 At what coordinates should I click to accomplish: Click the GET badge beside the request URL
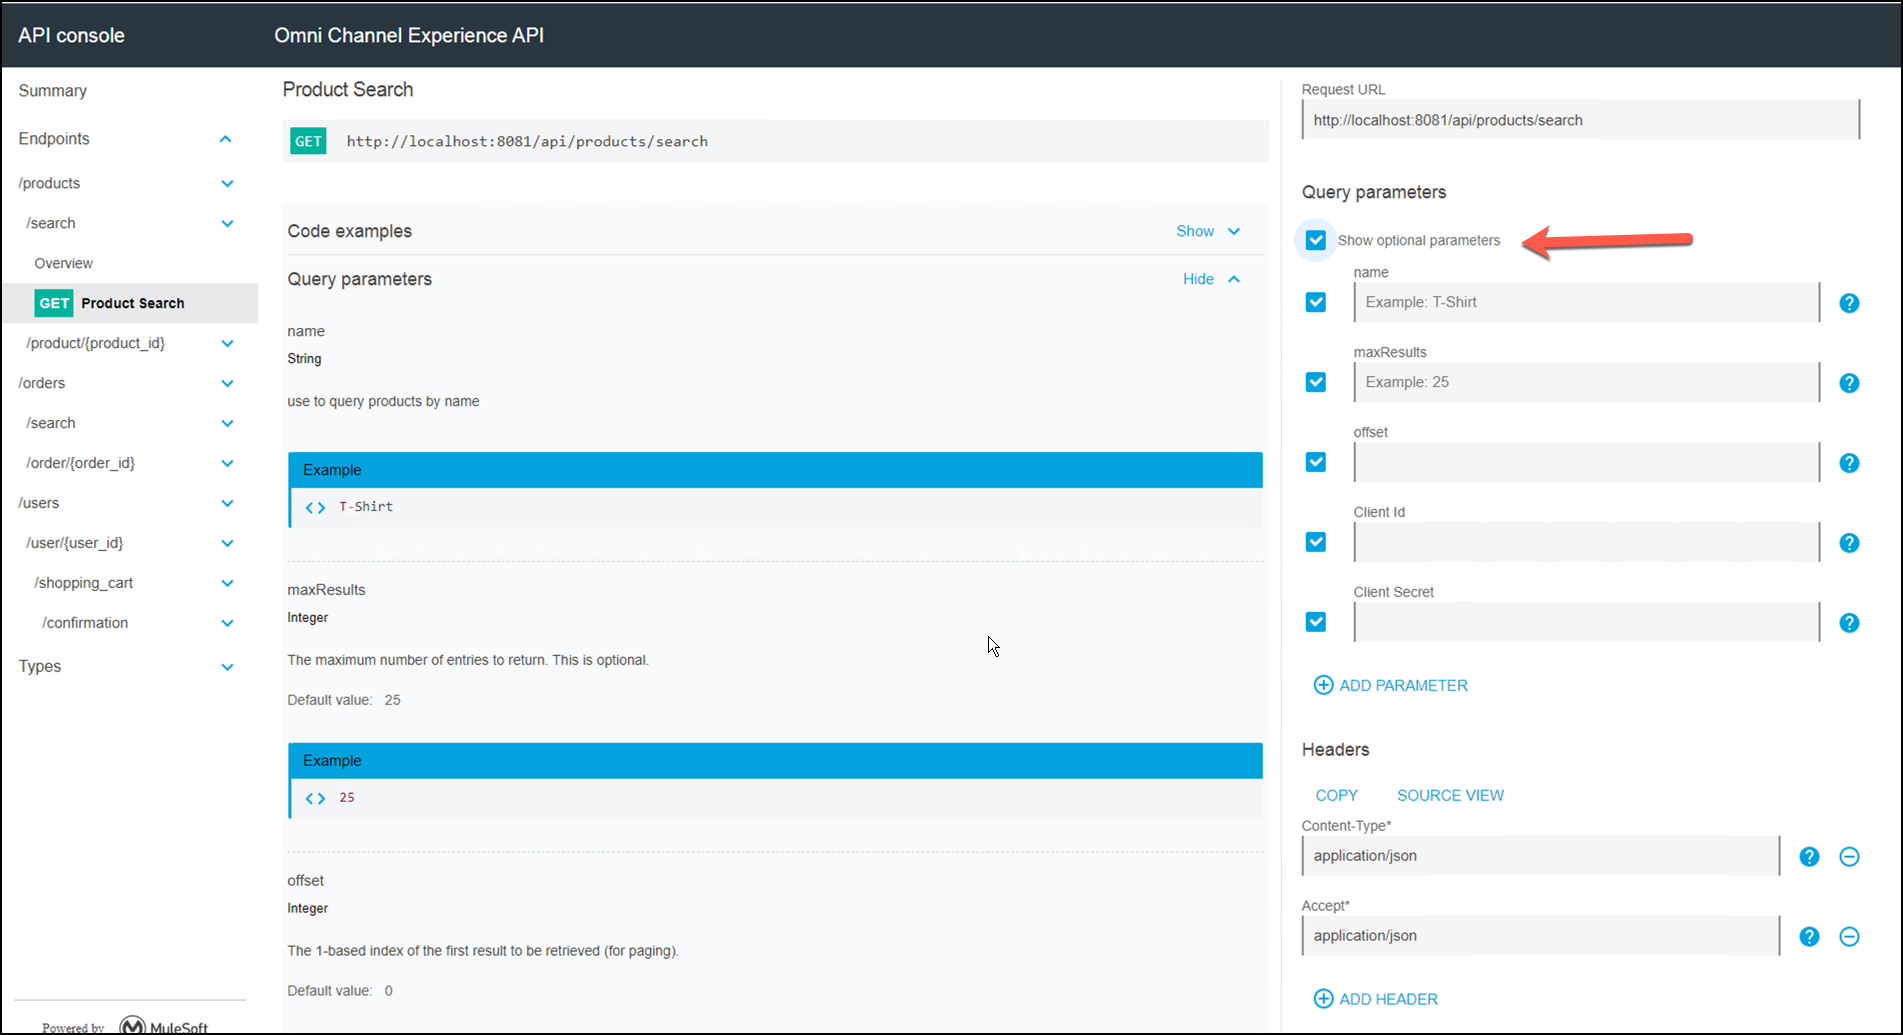pos(308,141)
